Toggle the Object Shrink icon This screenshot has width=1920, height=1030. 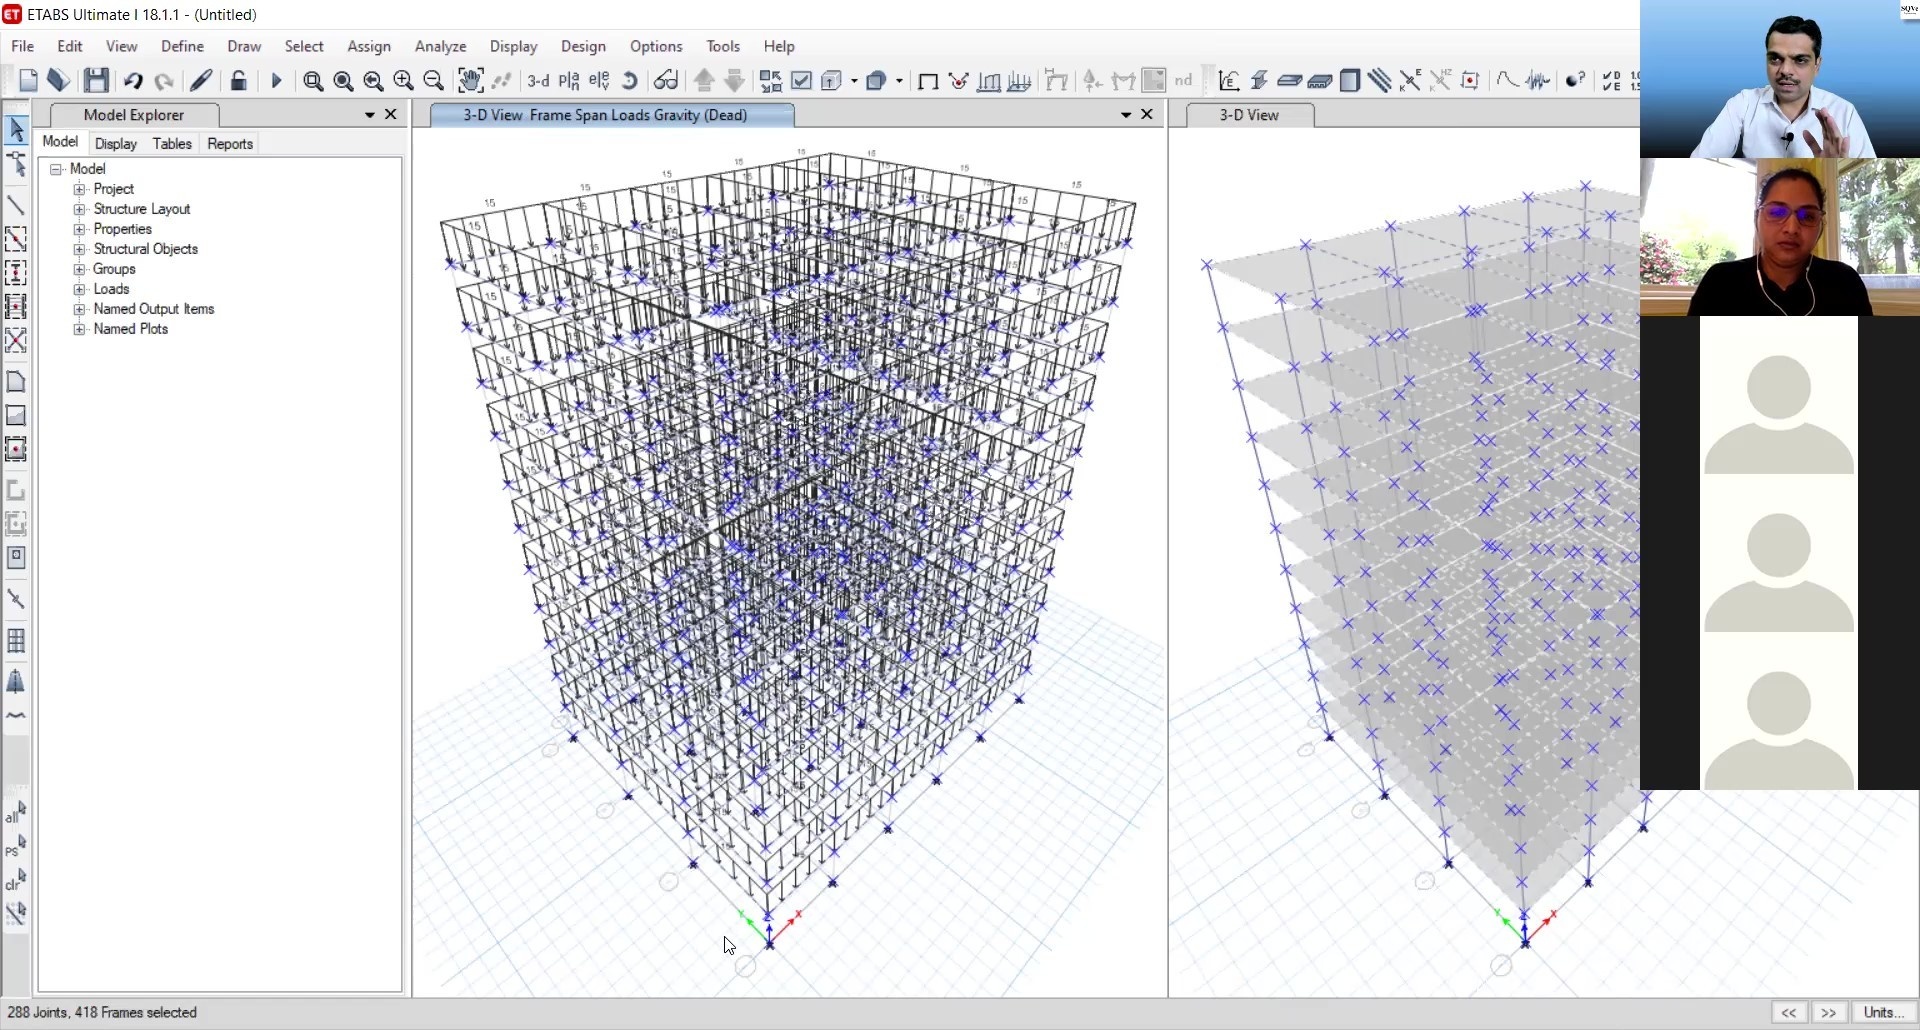pos(770,81)
